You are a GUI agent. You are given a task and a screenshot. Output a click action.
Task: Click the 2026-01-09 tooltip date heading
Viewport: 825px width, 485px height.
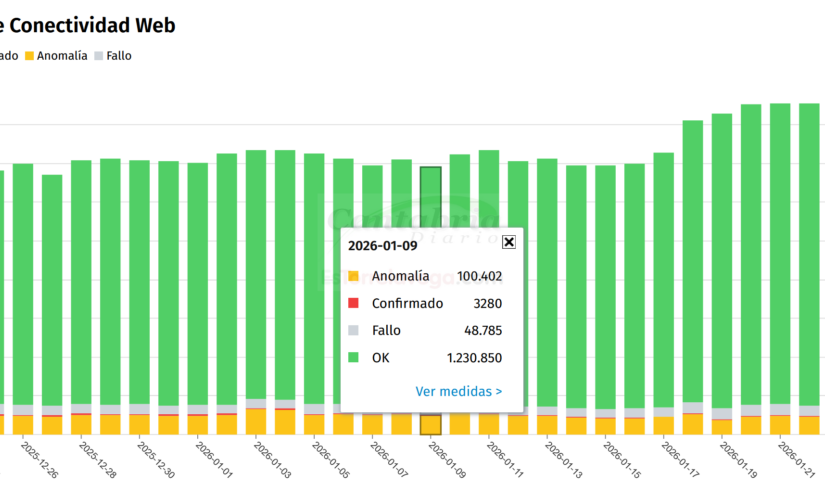click(382, 245)
